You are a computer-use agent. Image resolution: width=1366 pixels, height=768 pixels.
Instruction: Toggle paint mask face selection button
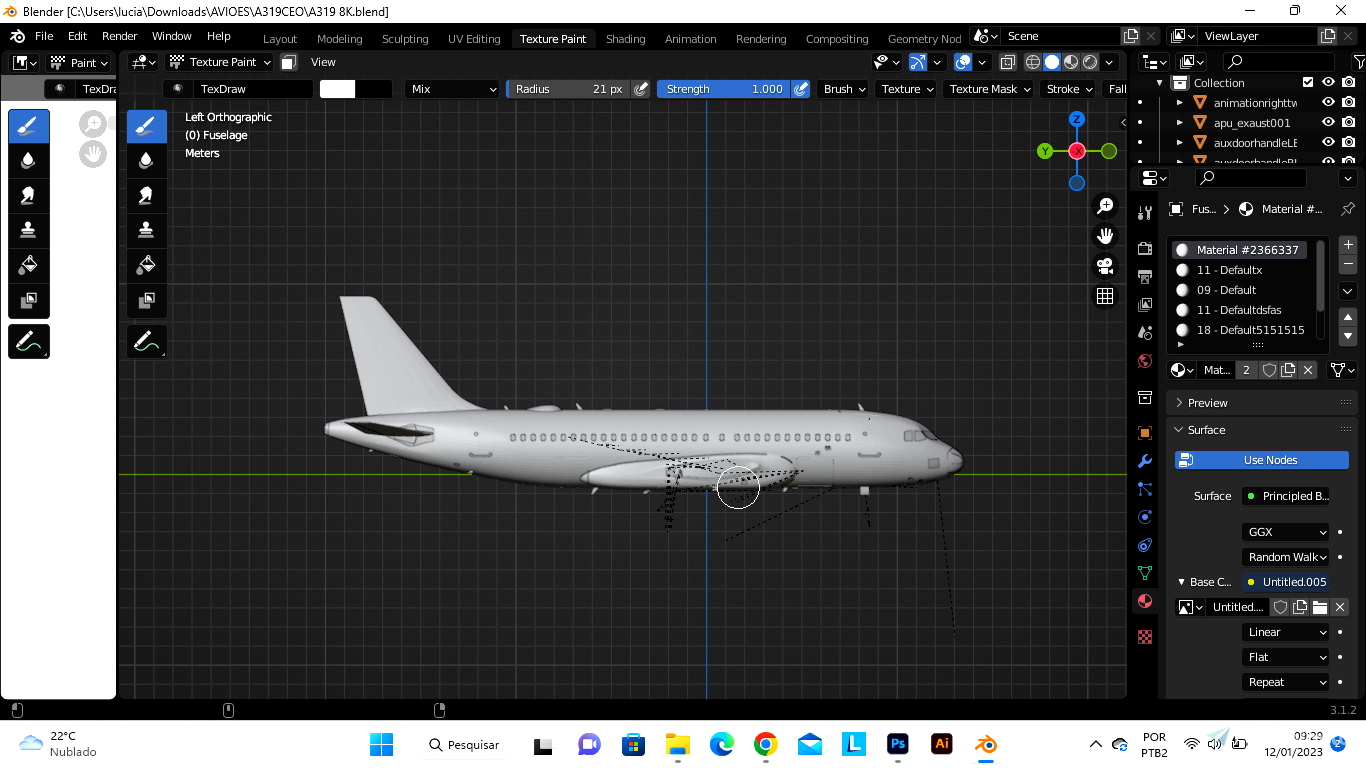[x=288, y=62]
